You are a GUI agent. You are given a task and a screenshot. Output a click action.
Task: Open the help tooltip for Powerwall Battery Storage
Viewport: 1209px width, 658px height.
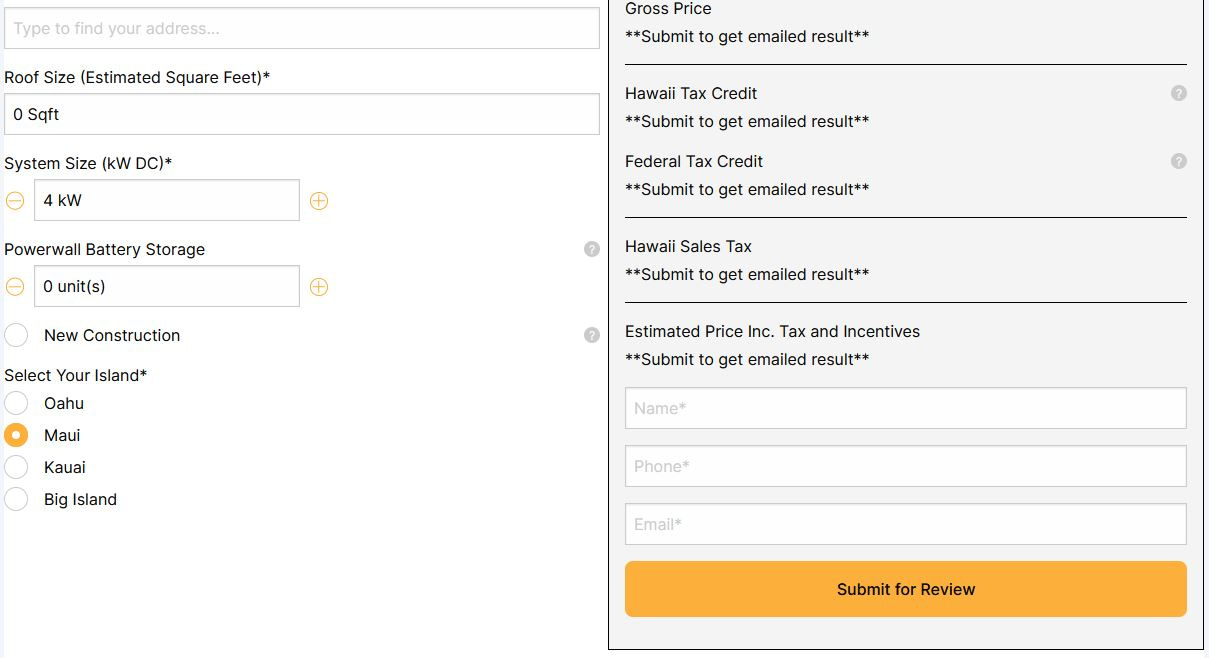(591, 249)
